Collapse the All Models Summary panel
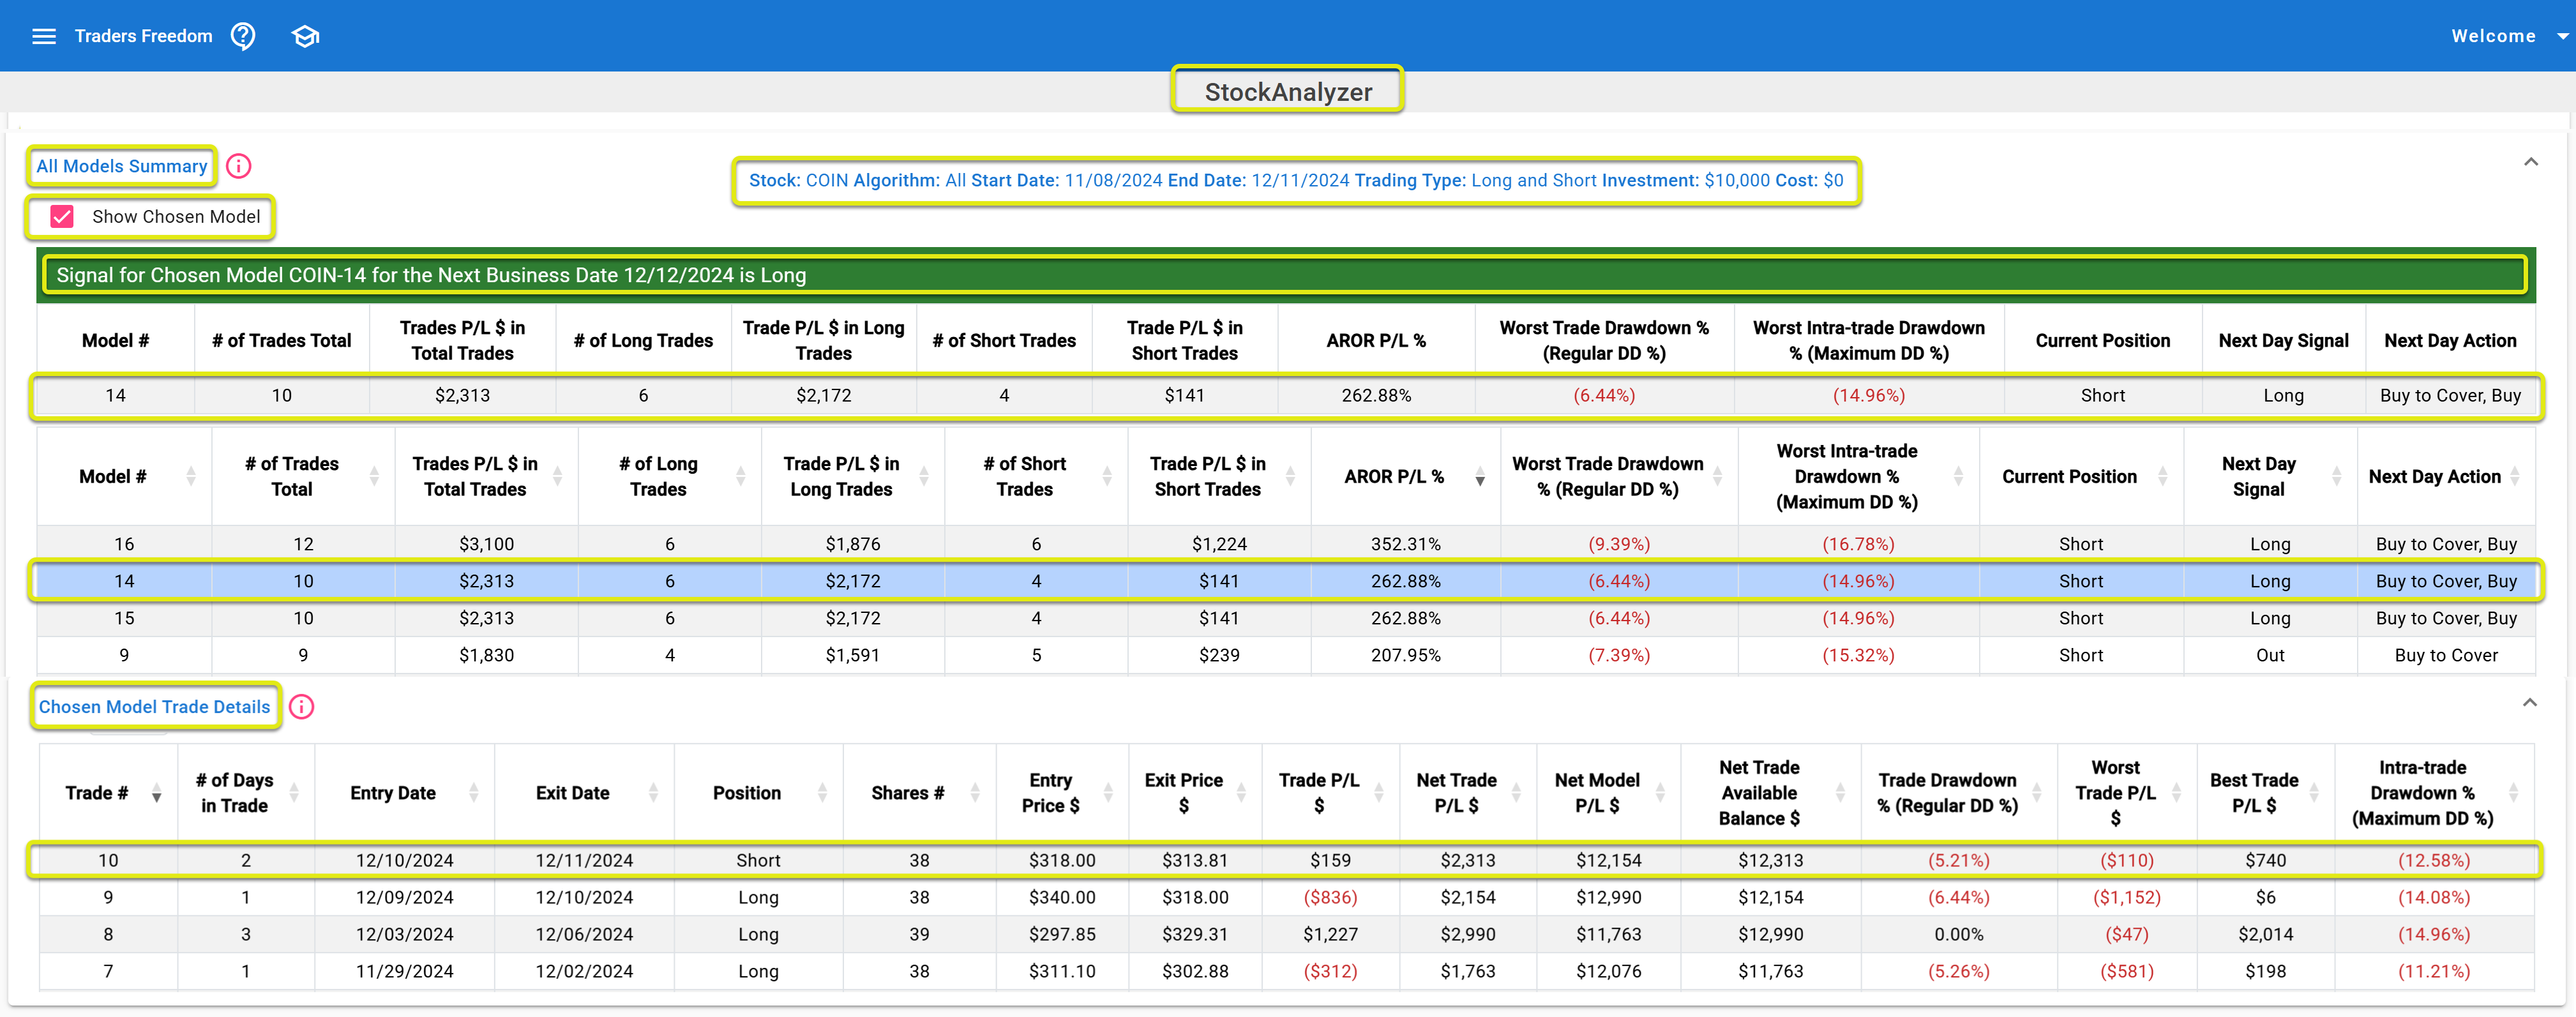2576x1017 pixels. 2530,162
